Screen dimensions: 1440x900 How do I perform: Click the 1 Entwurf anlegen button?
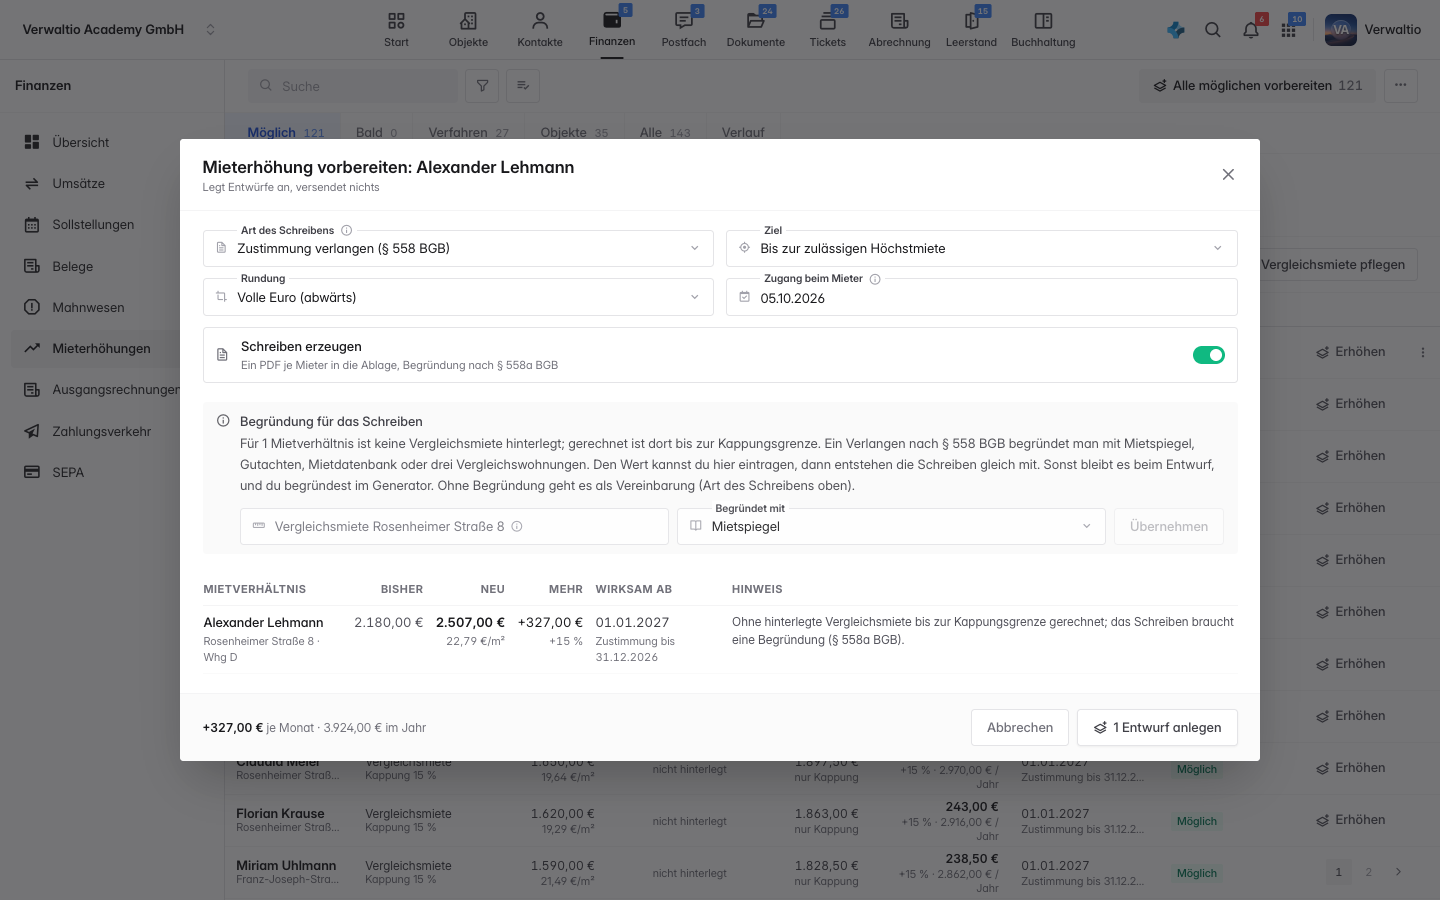click(x=1157, y=728)
